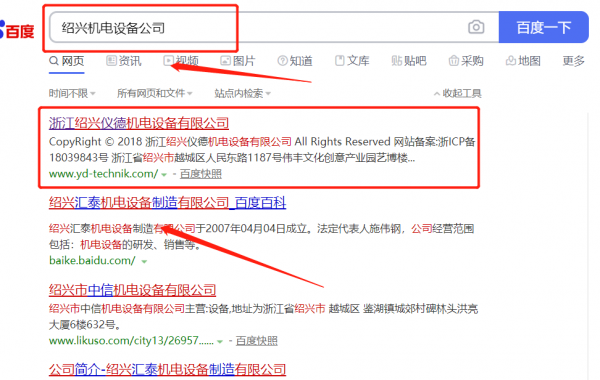Expand arrow next to baike.baidu.com/
600x380 pixels.
click(x=144, y=261)
